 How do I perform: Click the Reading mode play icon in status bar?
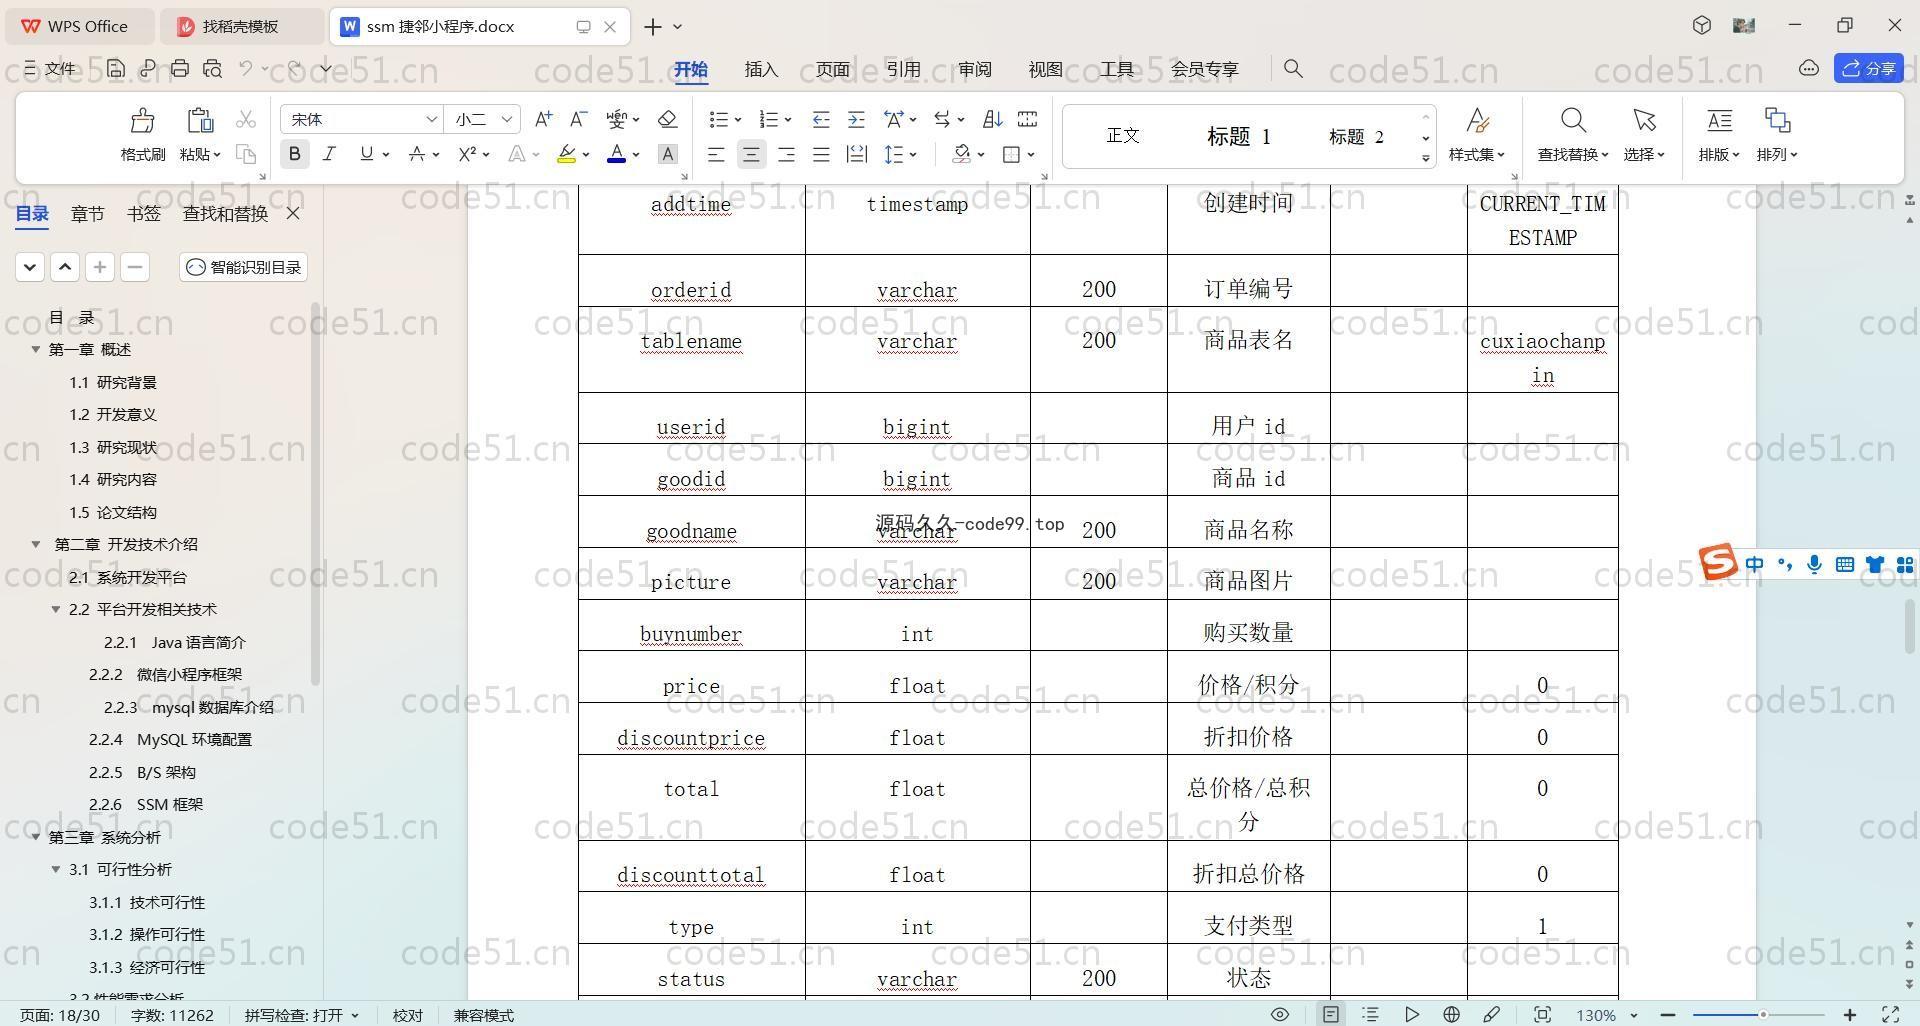[1411, 1014]
